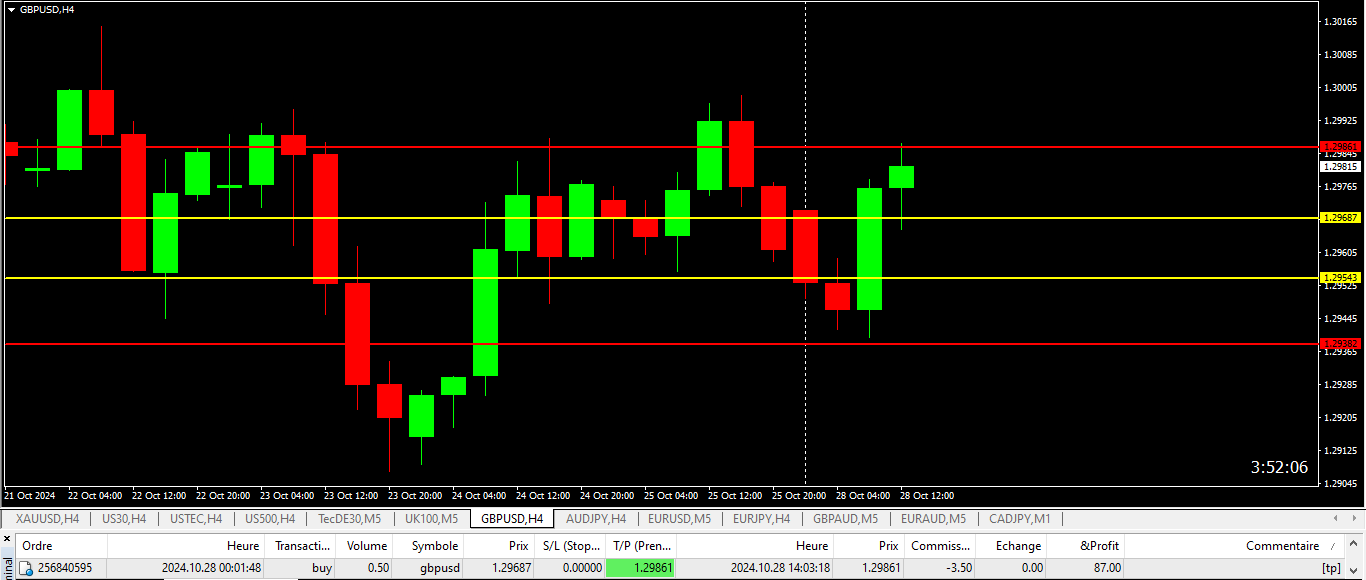Sort by the S/L column header

pos(570,546)
